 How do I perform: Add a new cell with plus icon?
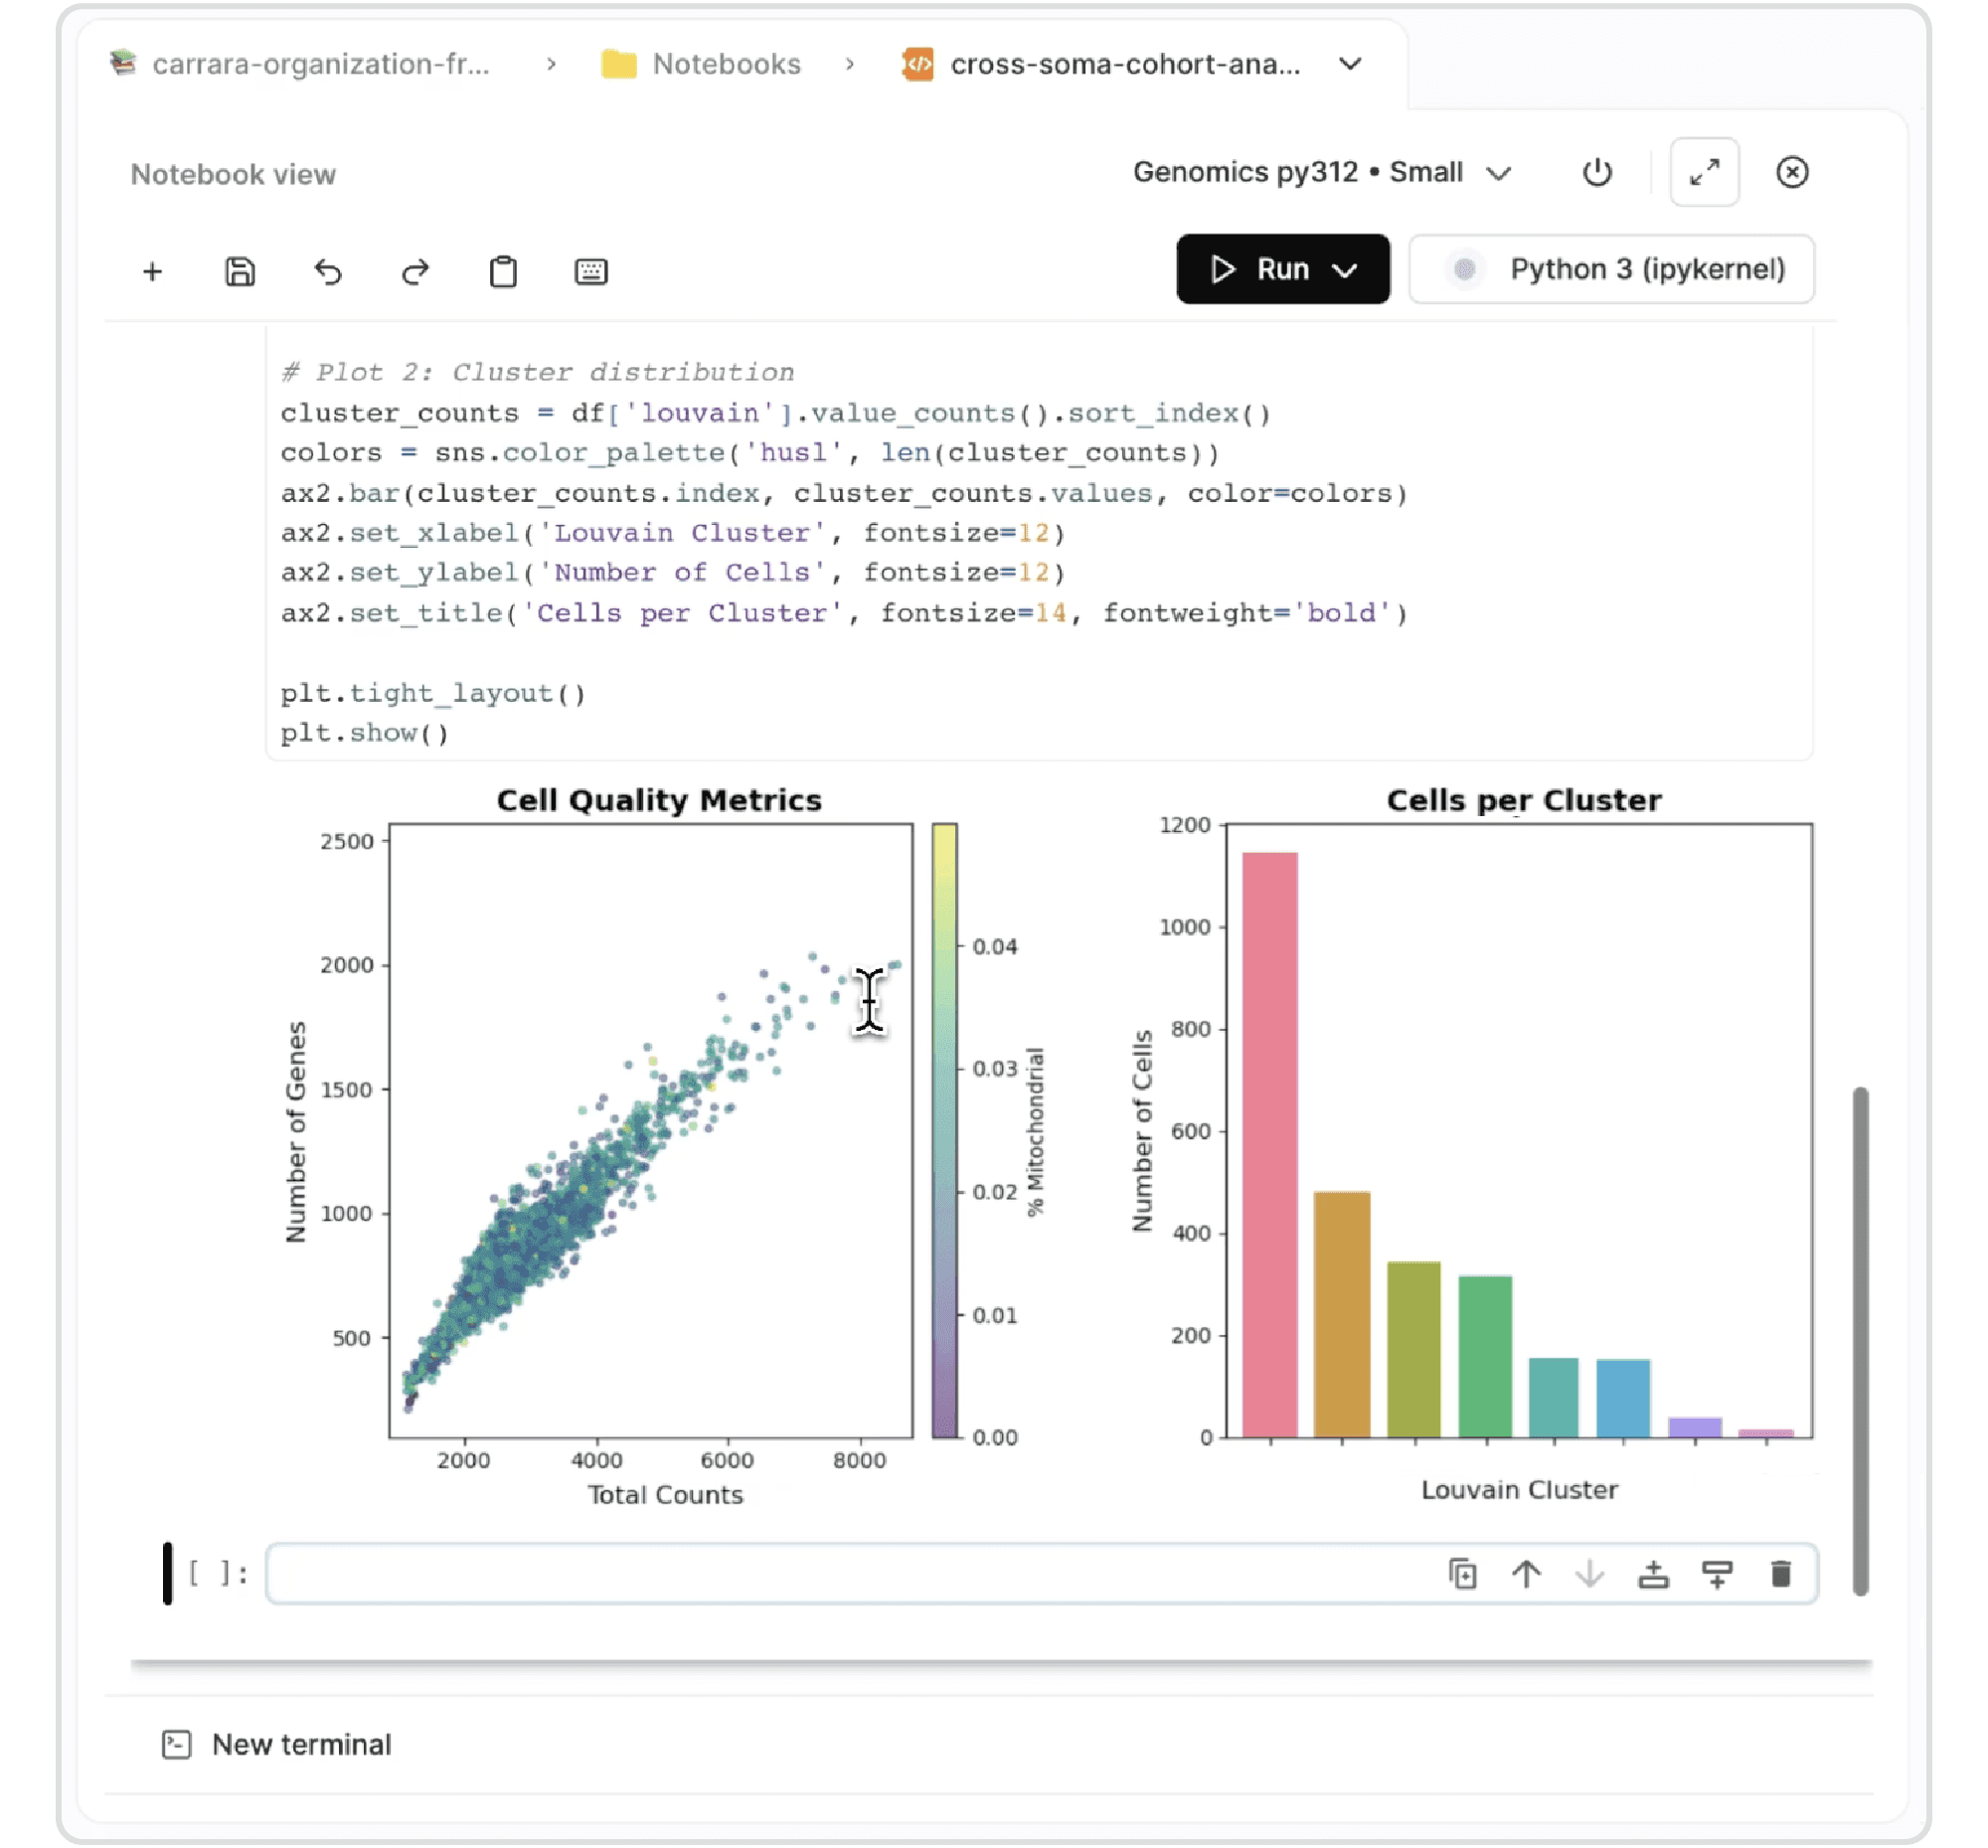pos(152,272)
